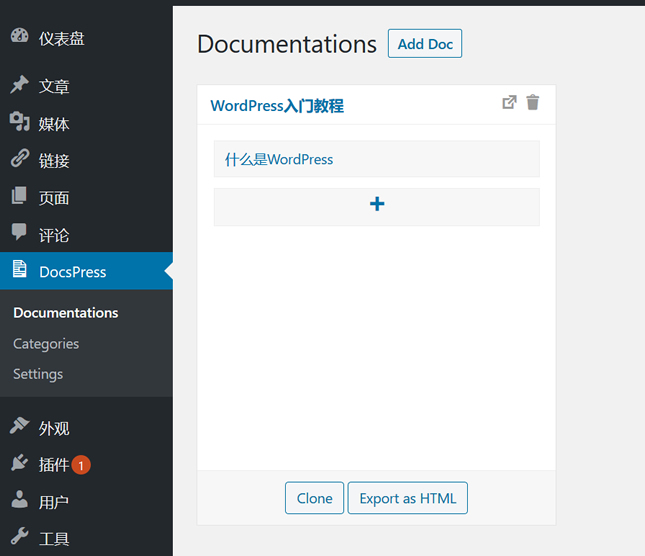Screen dimensions: 645x556
Task: Click the pages icon beside 页面
Action: coord(19,195)
